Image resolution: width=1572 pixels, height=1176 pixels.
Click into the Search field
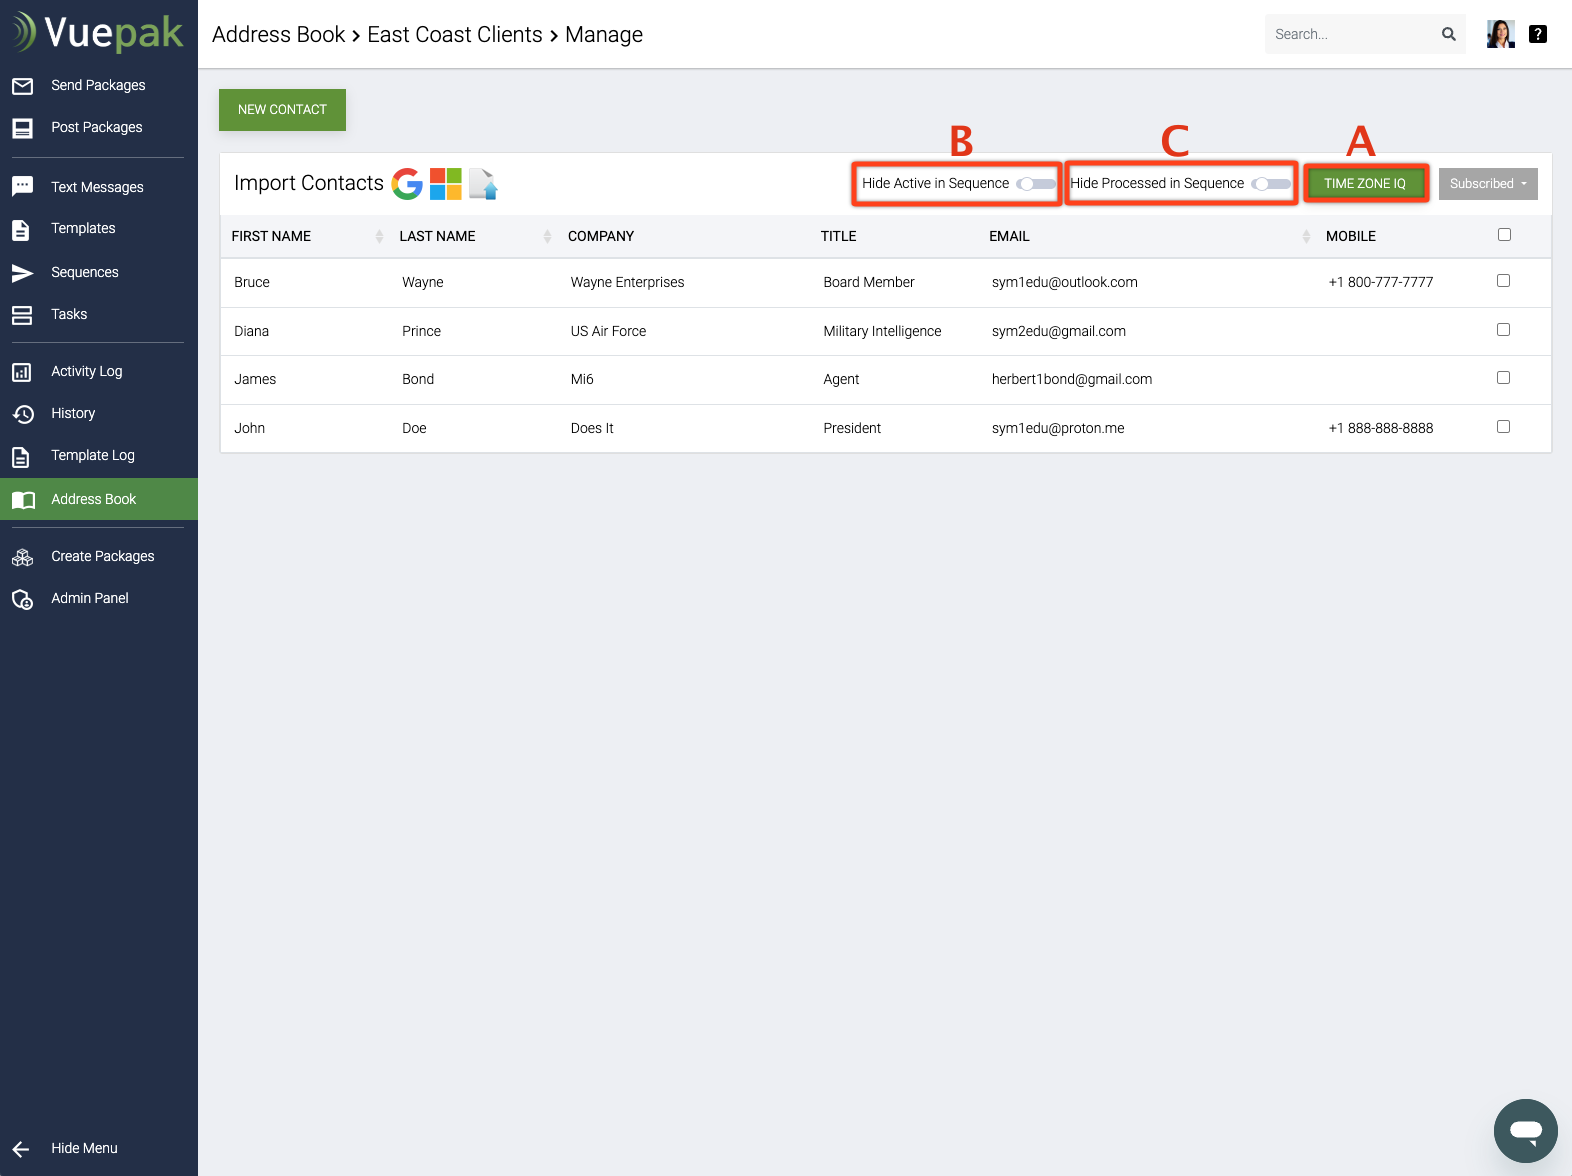tap(1350, 34)
